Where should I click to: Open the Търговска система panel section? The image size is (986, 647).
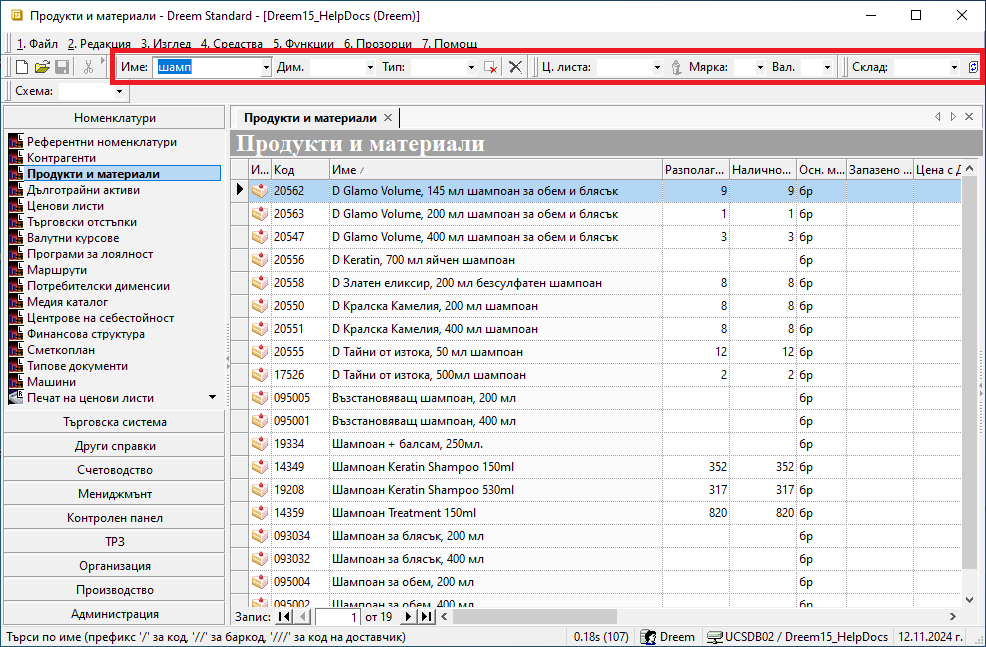[x=114, y=422]
